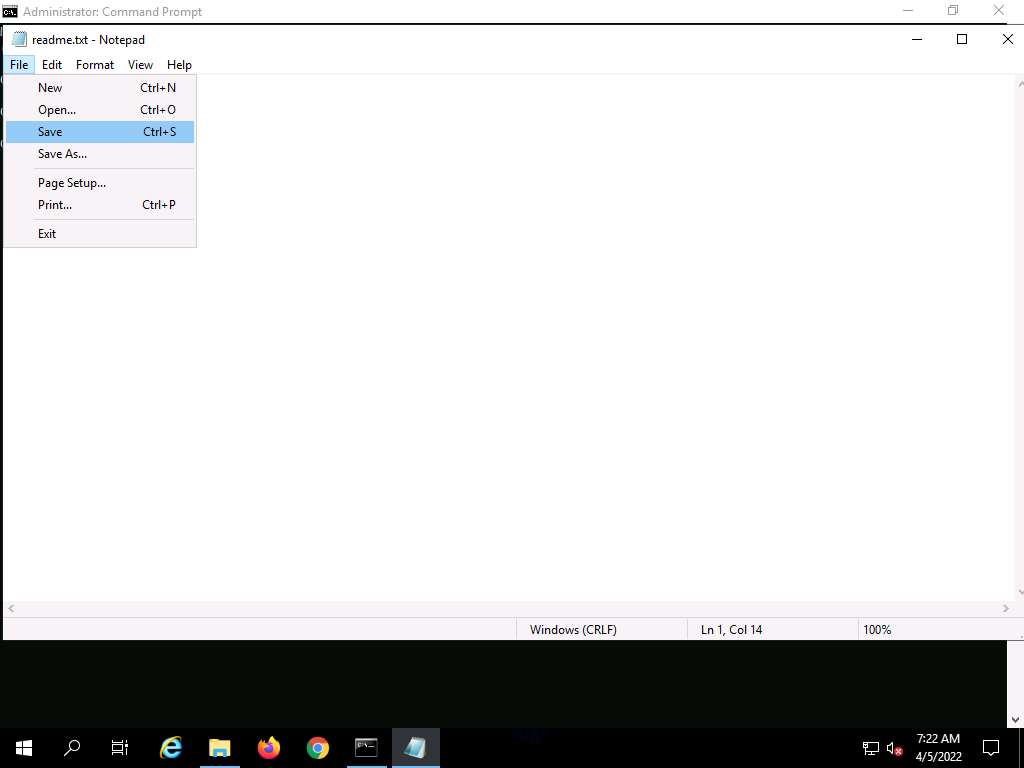Open Google Chrome from the taskbar
This screenshot has width=1024, height=768.
[317, 747]
